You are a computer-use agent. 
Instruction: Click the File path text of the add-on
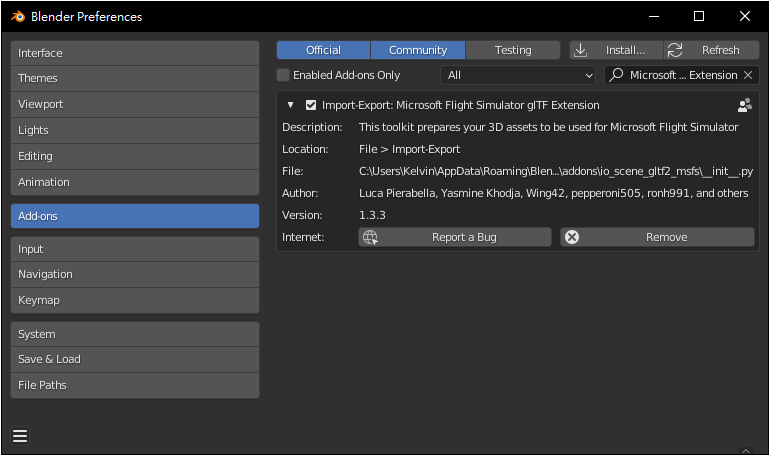point(556,171)
